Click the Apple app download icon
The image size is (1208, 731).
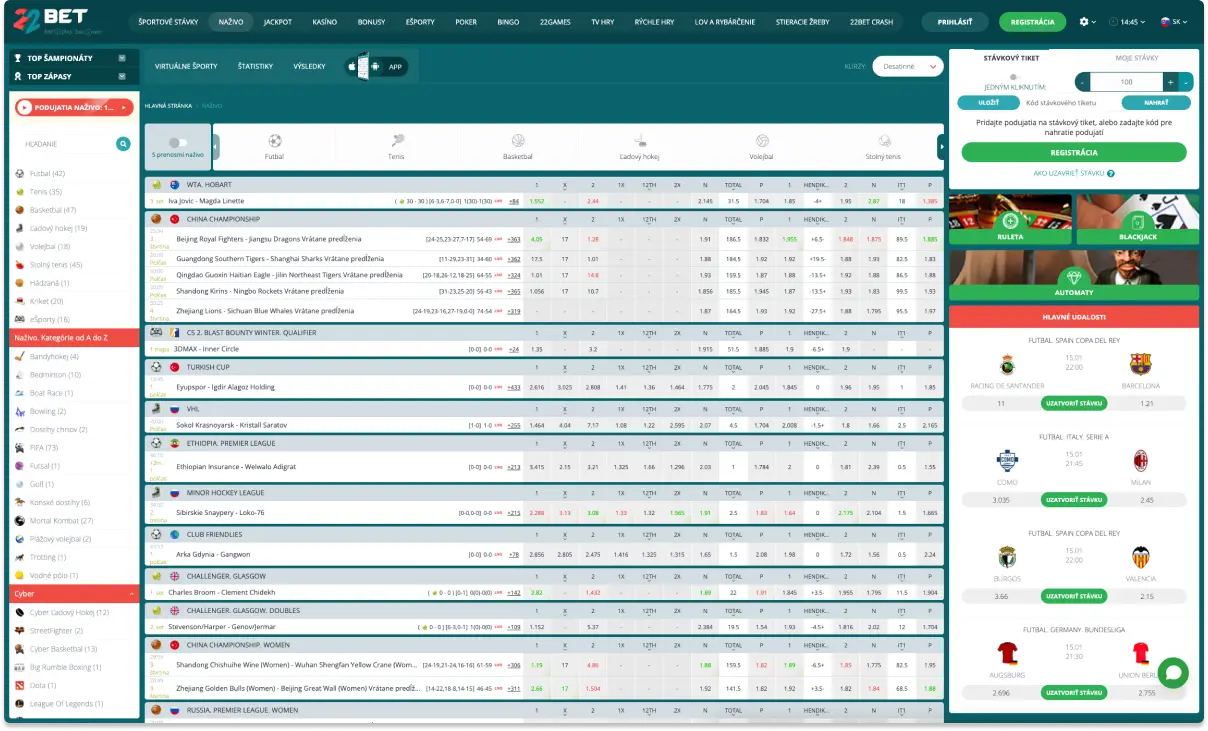click(x=352, y=67)
